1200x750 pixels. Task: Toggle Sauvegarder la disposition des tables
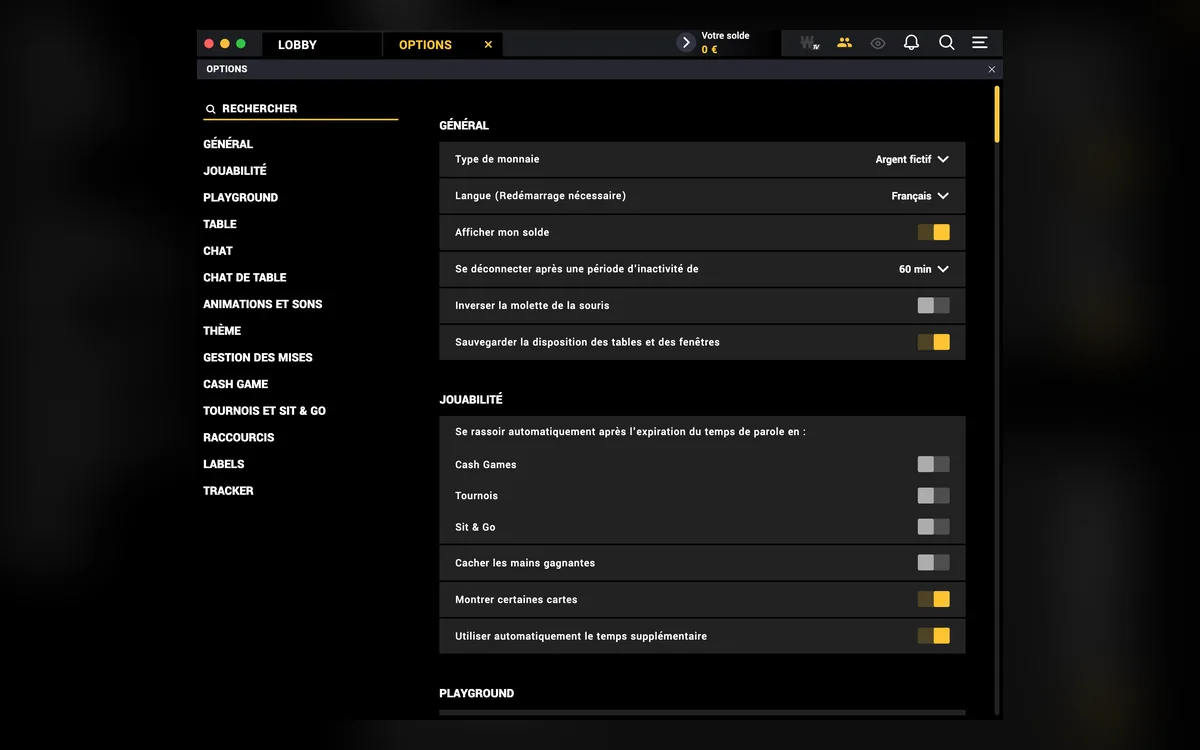pos(934,342)
